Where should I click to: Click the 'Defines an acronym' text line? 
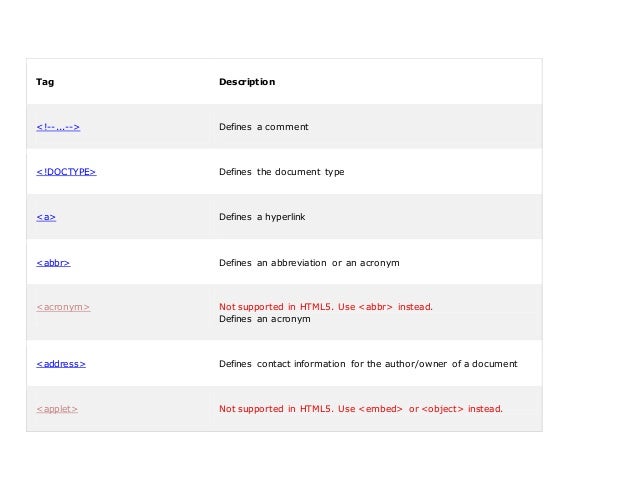(264, 319)
